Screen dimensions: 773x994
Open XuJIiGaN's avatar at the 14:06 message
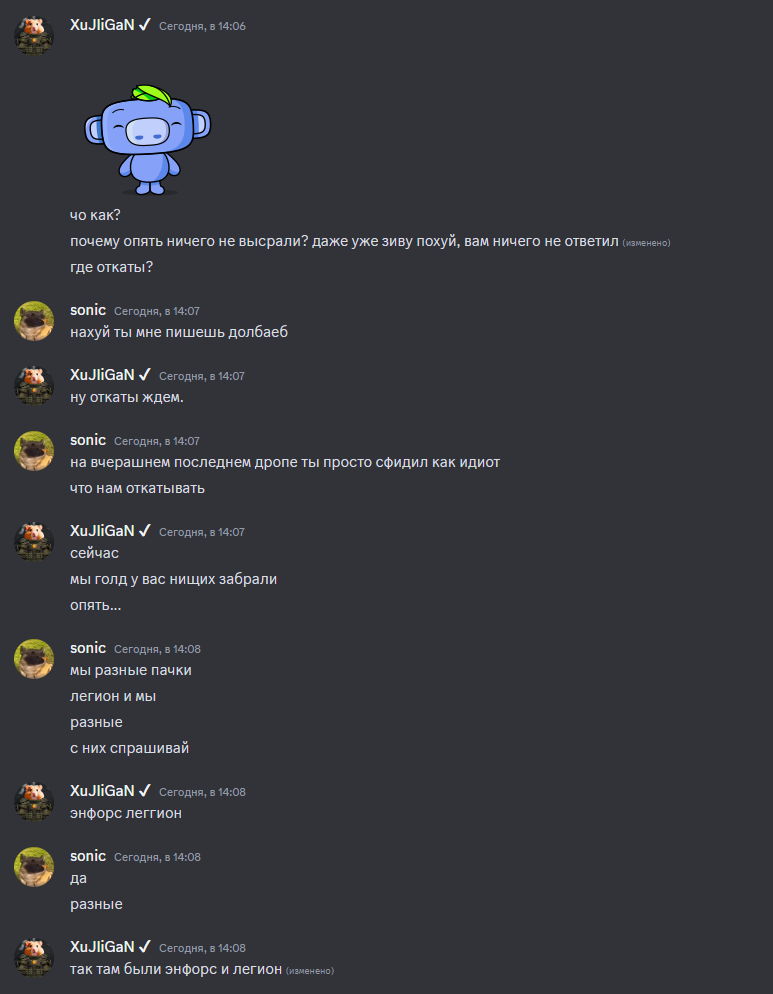click(34, 36)
